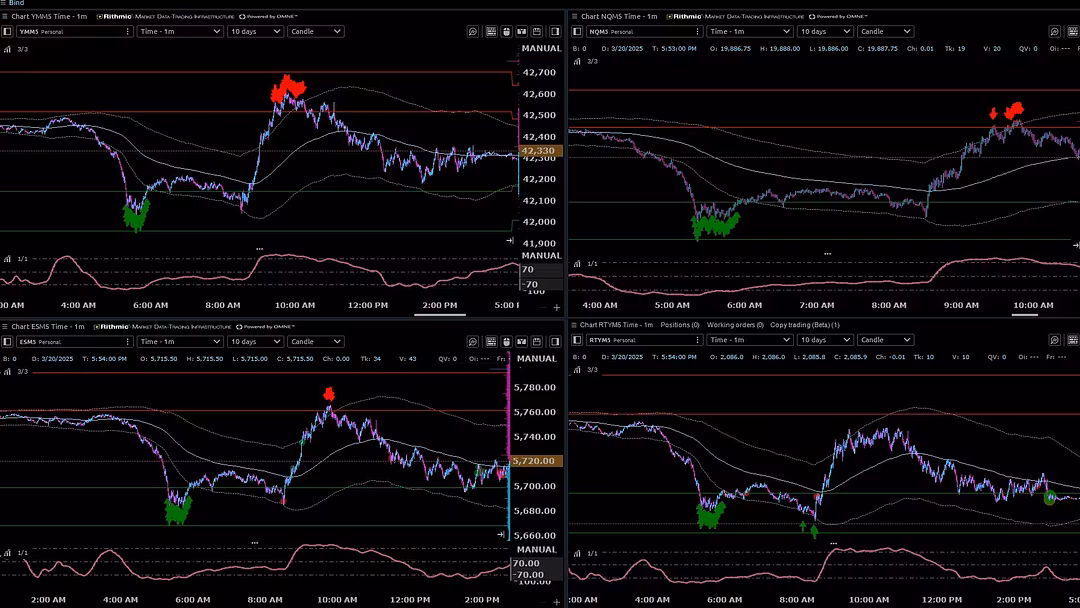This screenshot has width=1080, height=608.
Task: Click chart trader icon in ESM5 toolbar
Action: (521, 342)
